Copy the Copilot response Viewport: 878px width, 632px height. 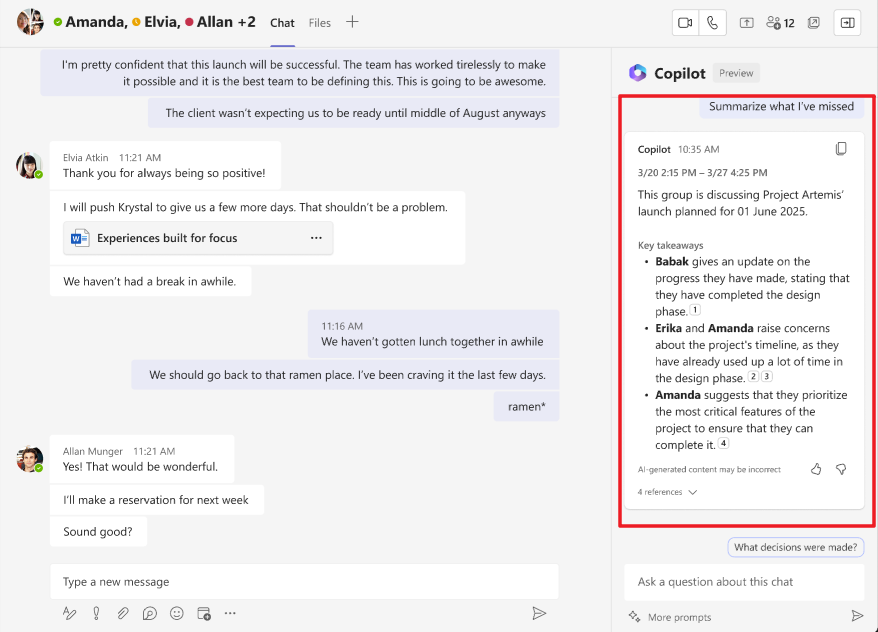(841, 149)
